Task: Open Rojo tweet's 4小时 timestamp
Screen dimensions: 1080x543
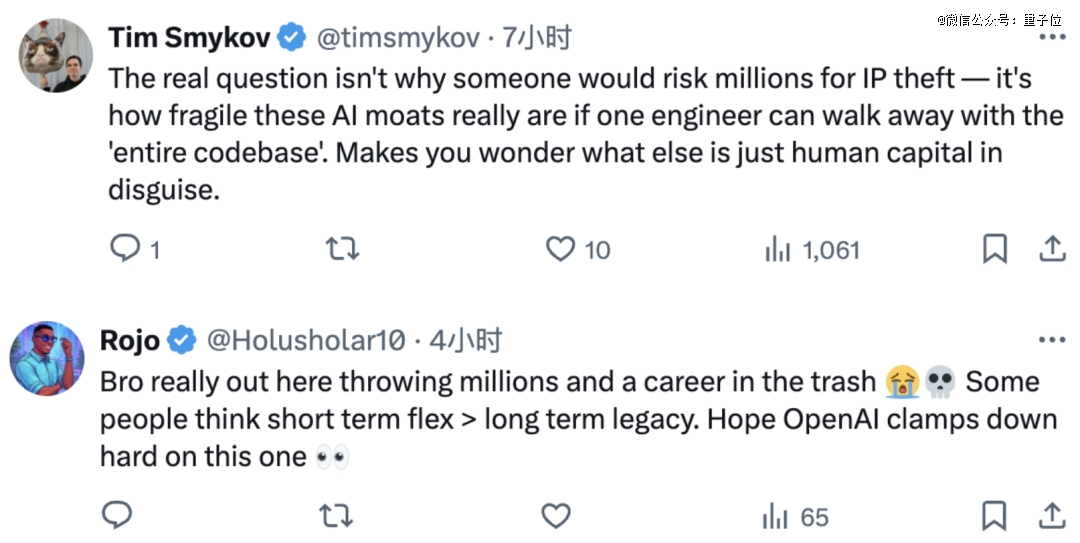Action: pyautogui.click(x=465, y=341)
